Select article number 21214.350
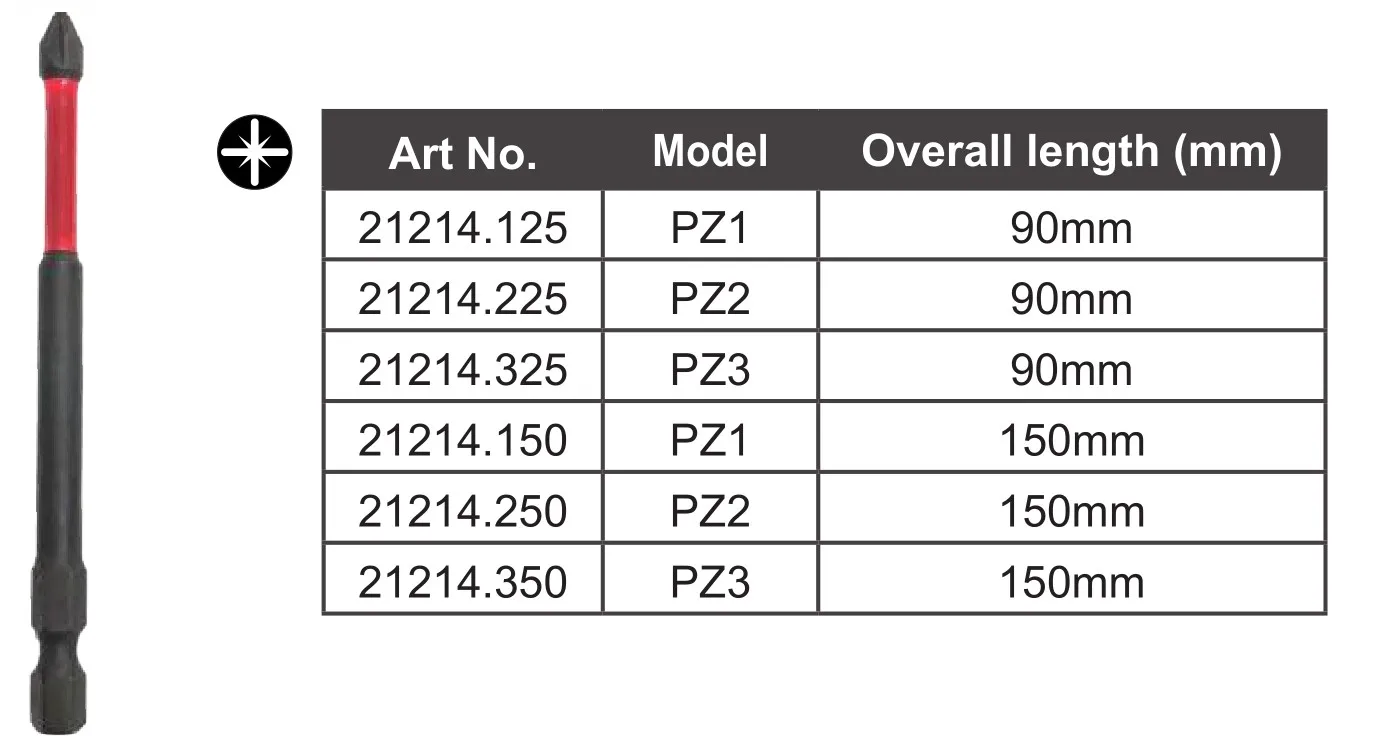The image size is (1388, 753). (x=462, y=582)
